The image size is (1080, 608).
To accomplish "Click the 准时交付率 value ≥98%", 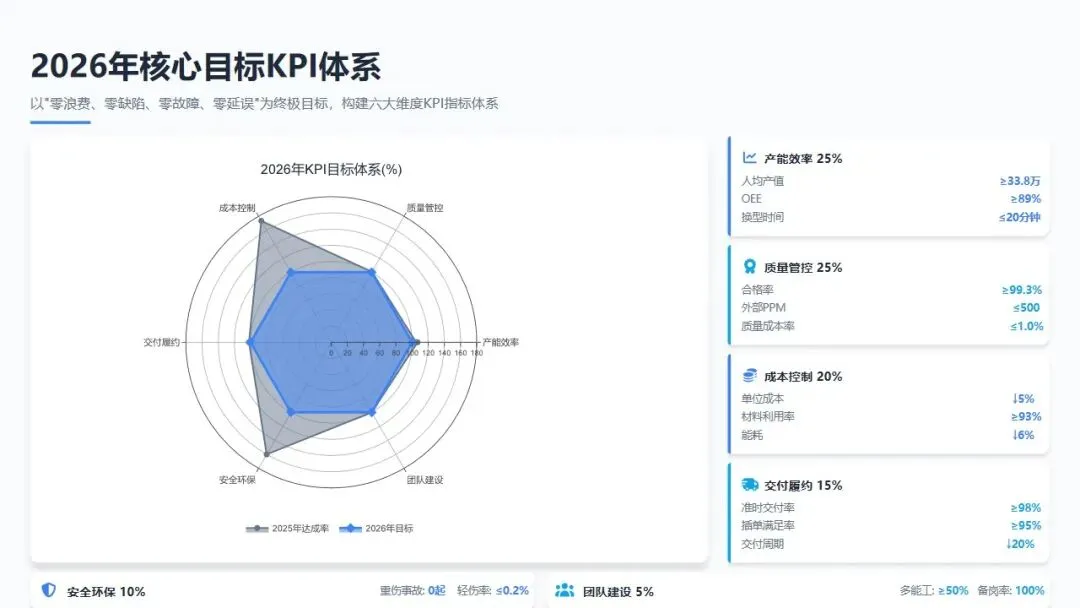I will click(x=1026, y=507).
